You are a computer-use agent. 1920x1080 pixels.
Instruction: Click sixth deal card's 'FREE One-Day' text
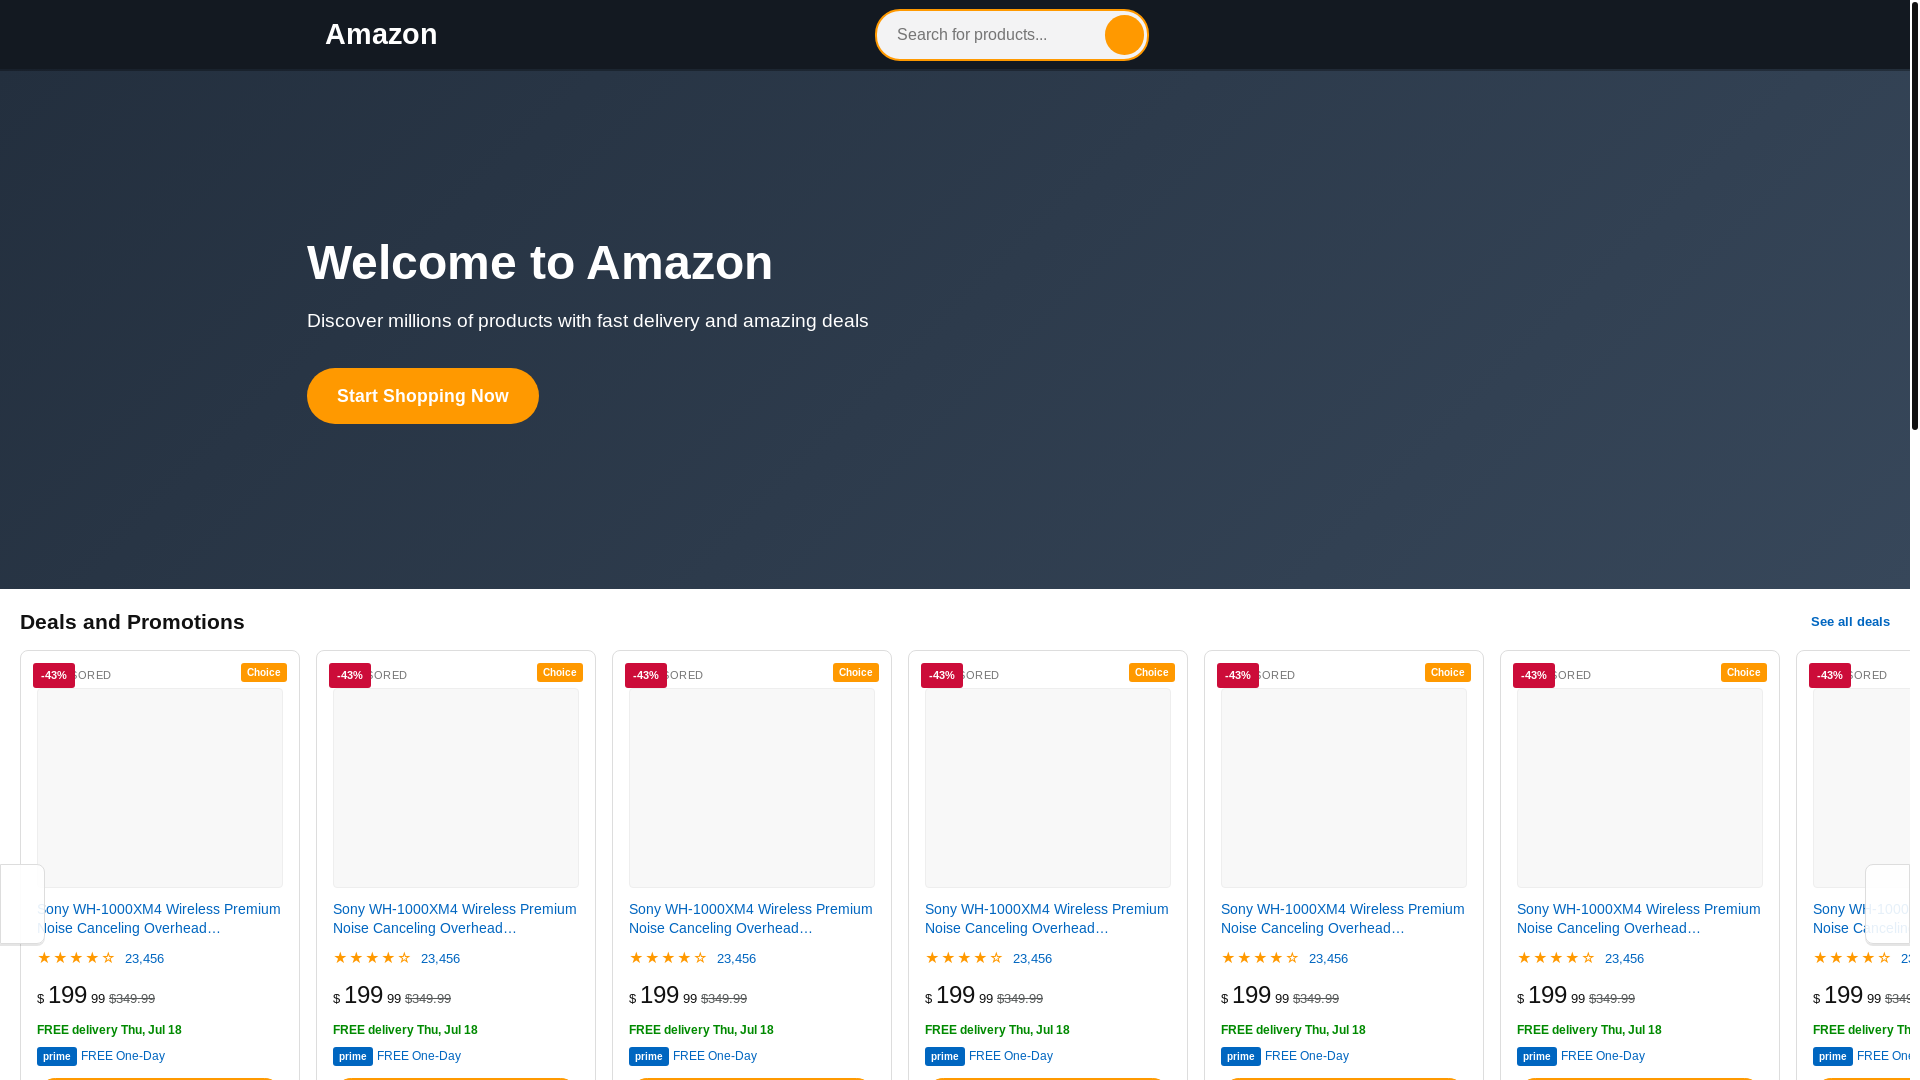[x=1603, y=1056]
